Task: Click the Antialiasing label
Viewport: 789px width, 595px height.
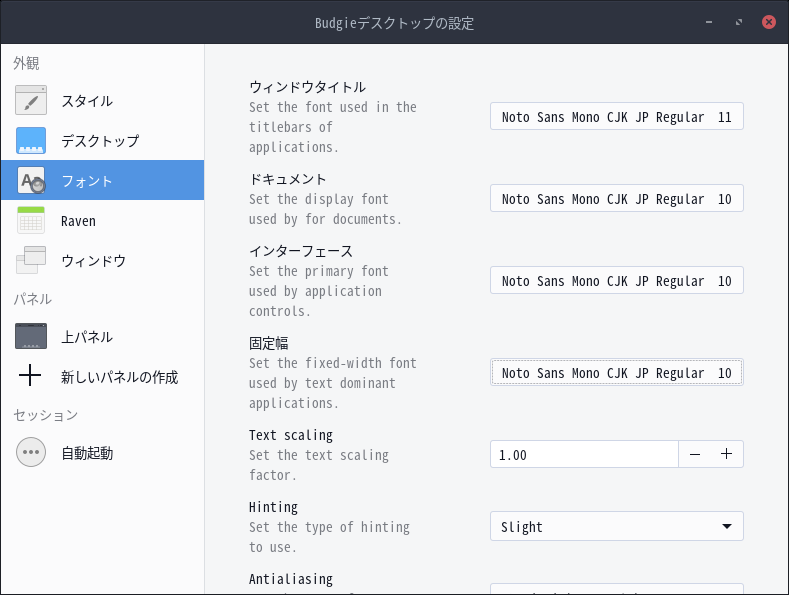Action: (x=291, y=579)
